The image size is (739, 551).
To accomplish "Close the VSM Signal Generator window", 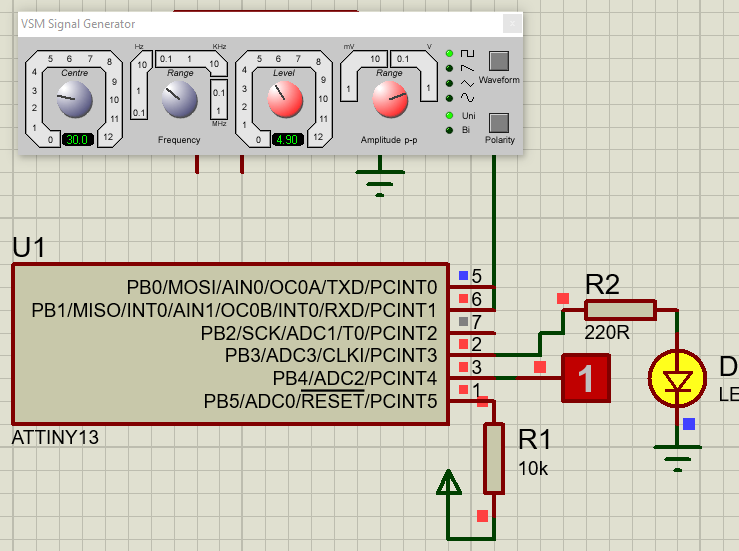I will click(511, 23).
